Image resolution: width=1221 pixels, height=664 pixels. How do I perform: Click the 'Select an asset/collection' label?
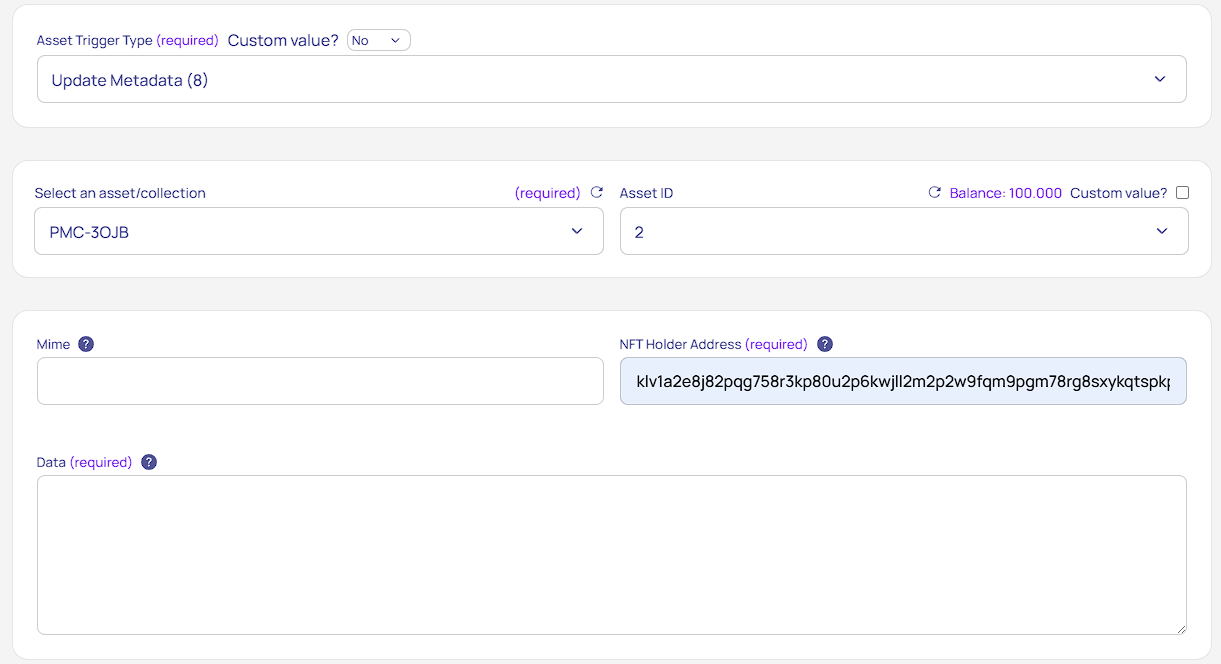click(120, 193)
